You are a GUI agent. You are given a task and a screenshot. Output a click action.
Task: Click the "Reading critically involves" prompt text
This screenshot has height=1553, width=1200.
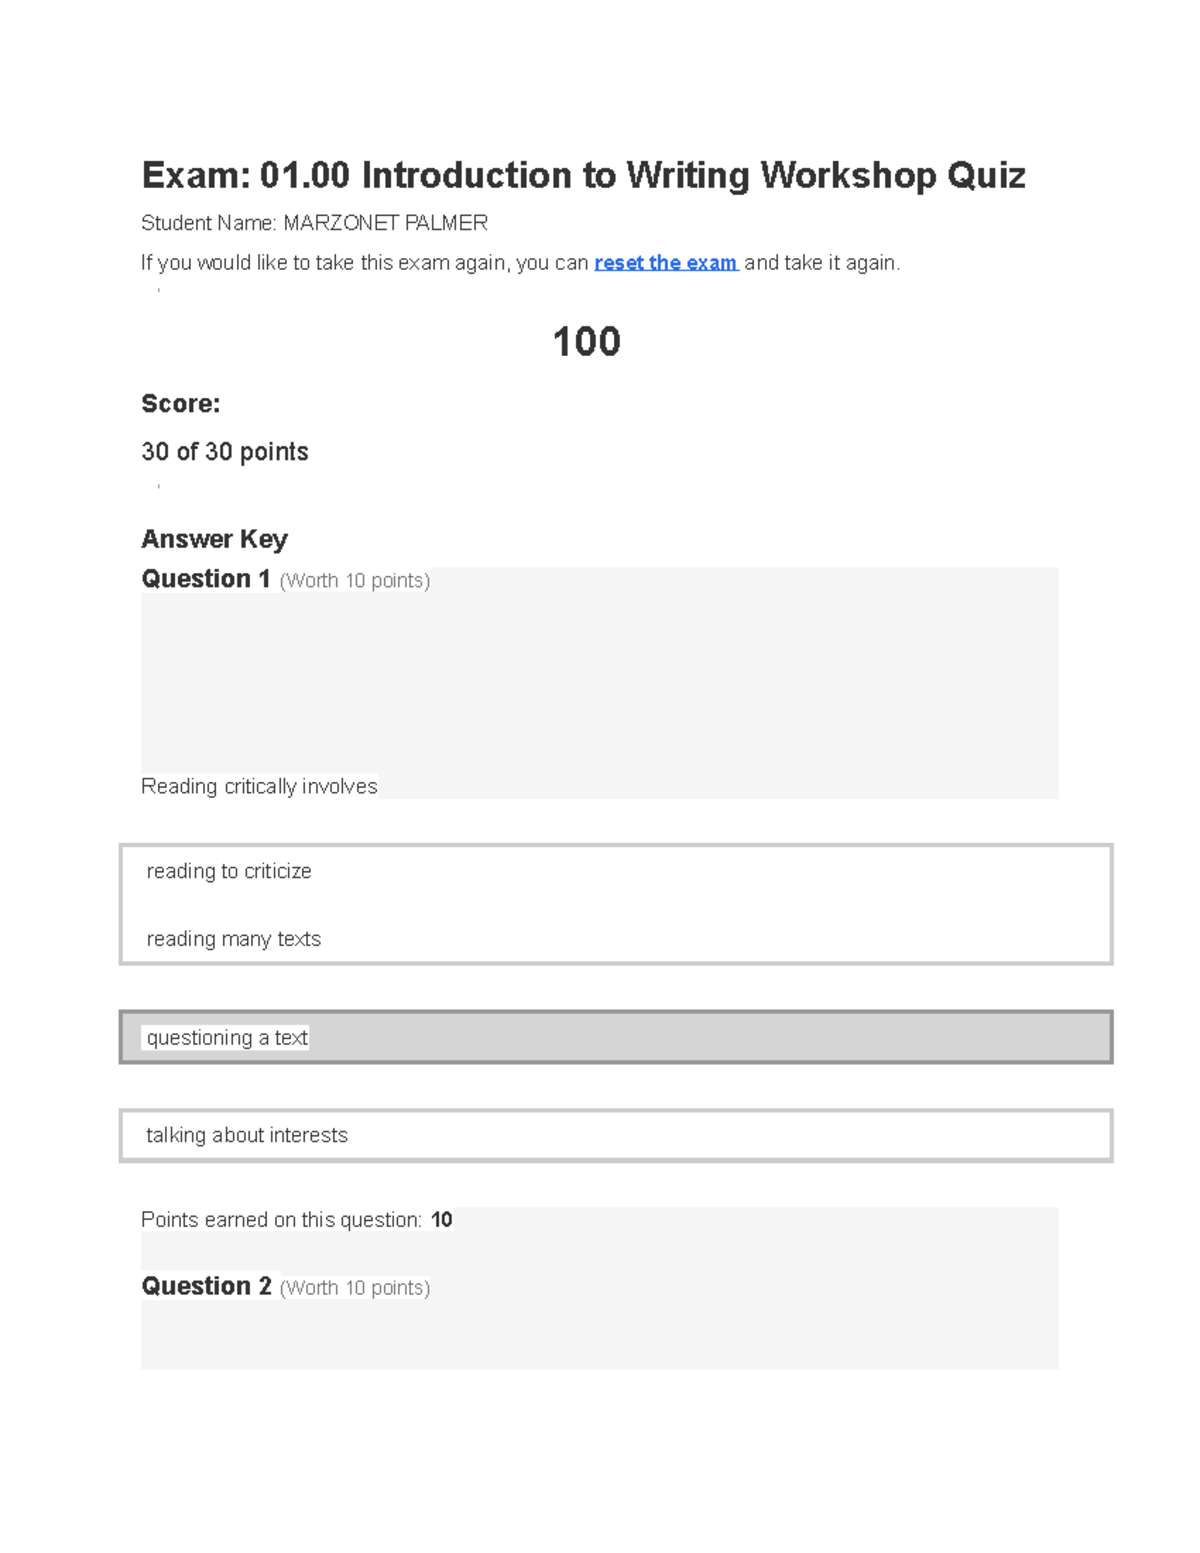tap(259, 787)
